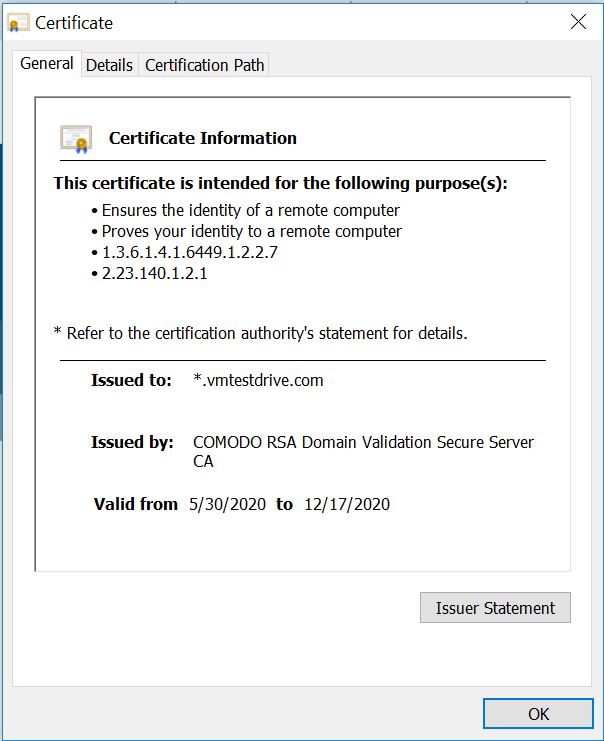
Task: Click the 12/17/2020 expiration date
Action: tap(347, 504)
